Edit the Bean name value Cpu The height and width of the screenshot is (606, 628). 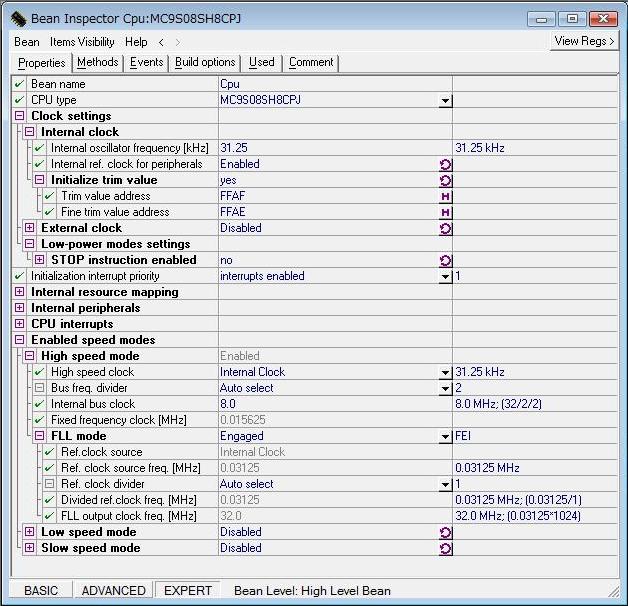coord(335,84)
